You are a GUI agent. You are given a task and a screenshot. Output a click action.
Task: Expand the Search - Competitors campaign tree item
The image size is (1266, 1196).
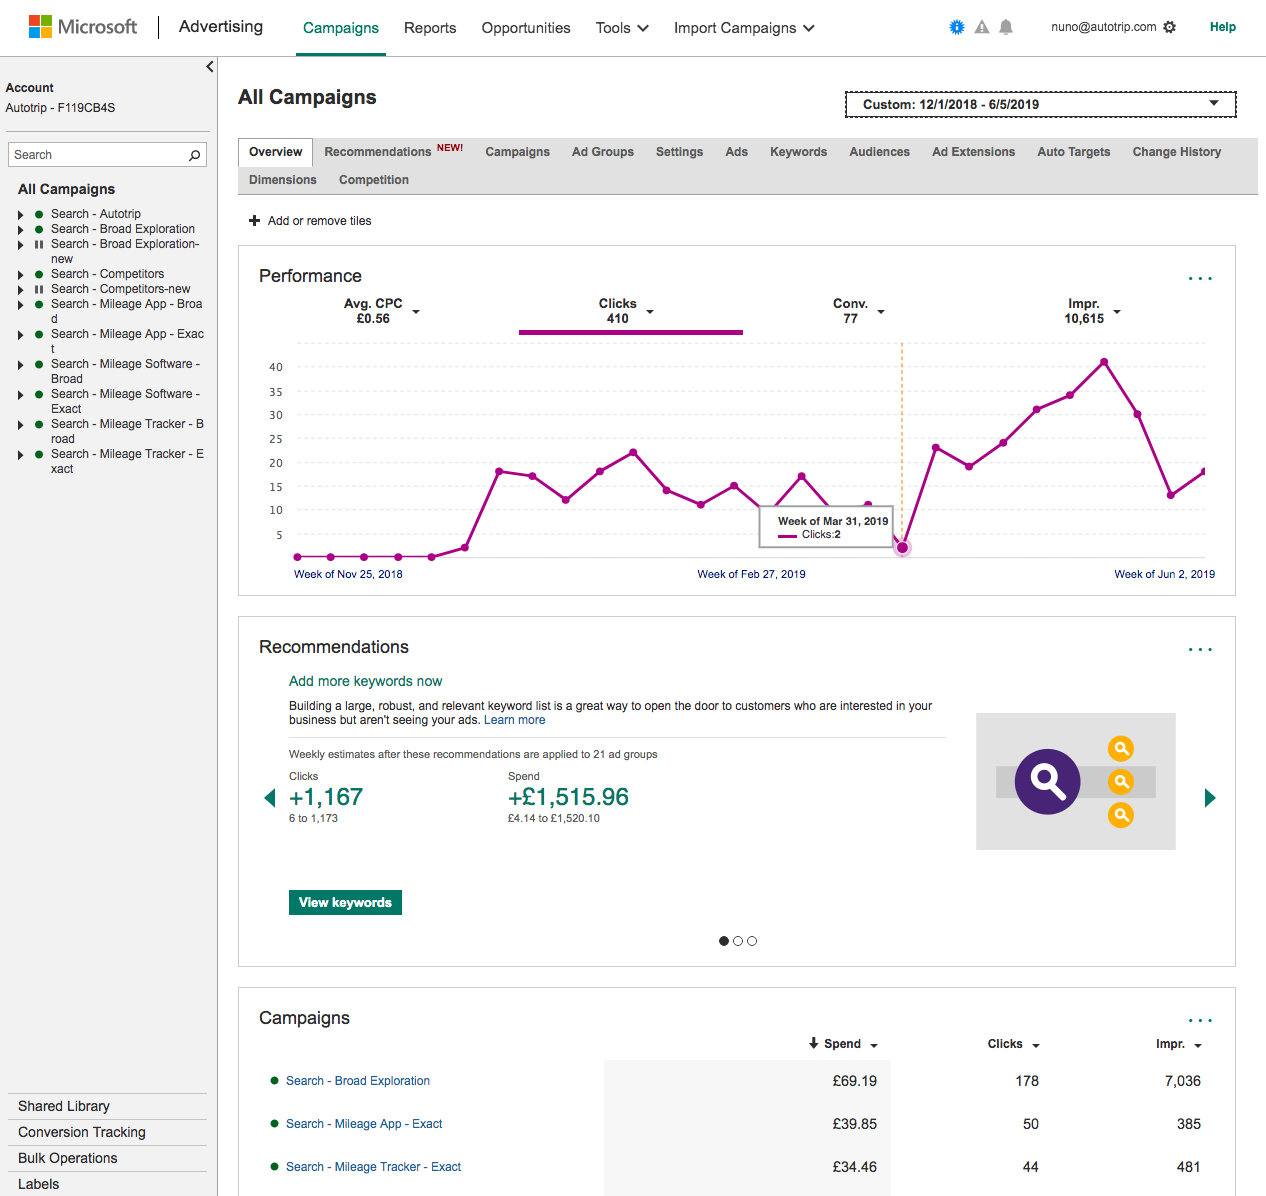[20, 274]
